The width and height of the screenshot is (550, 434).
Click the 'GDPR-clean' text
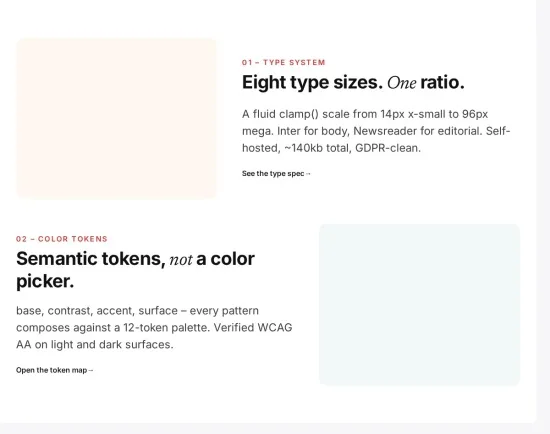pyautogui.click(x=388, y=148)
